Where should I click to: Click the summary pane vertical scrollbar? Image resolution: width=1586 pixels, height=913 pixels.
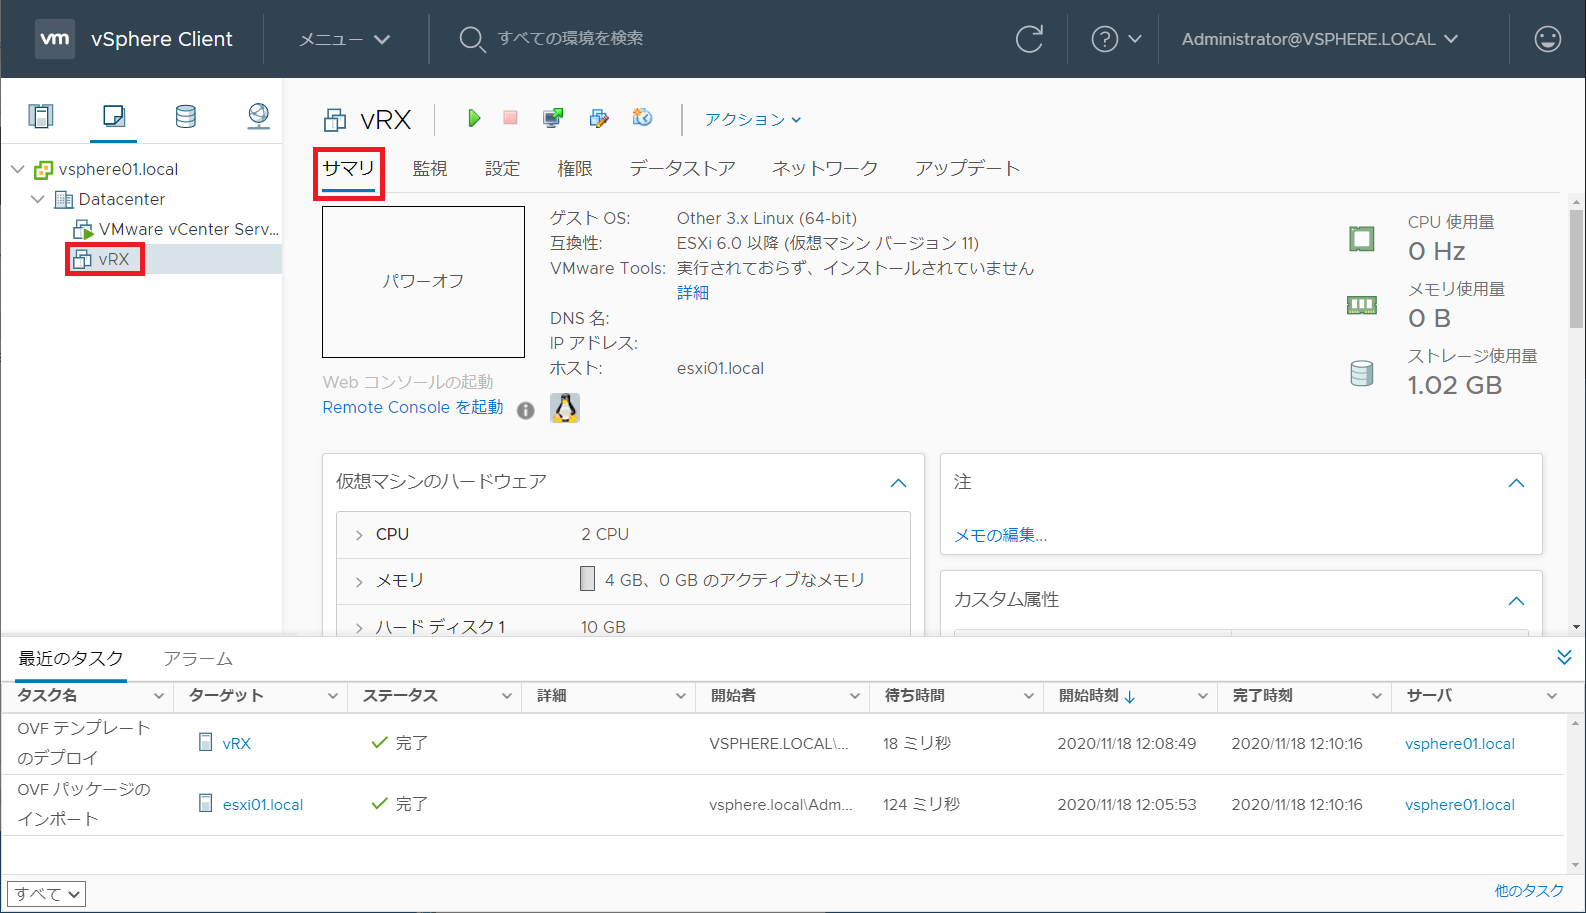[1576, 268]
